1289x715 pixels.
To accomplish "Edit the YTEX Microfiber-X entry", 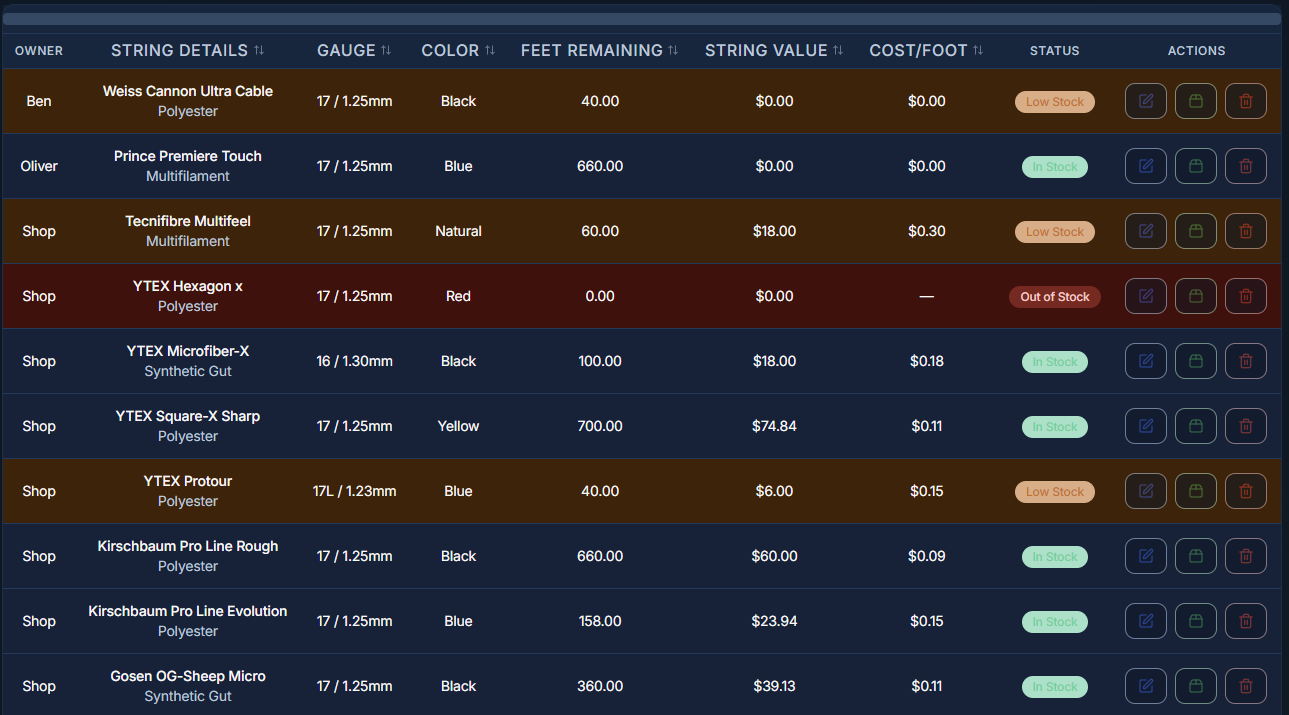I will point(1146,361).
